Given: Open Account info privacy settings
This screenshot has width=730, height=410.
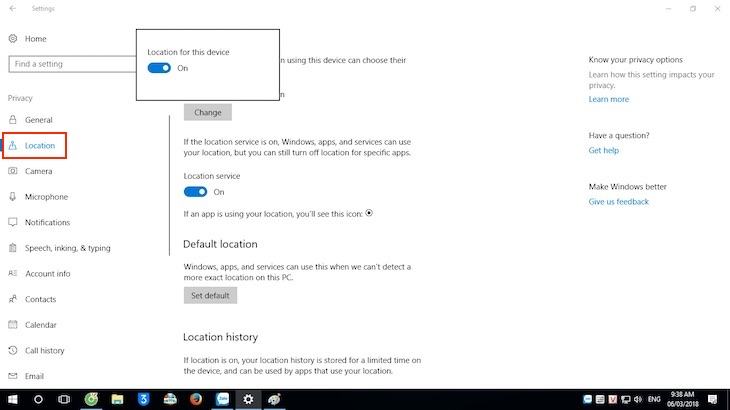Looking at the screenshot, I should pyautogui.click(x=47, y=274).
